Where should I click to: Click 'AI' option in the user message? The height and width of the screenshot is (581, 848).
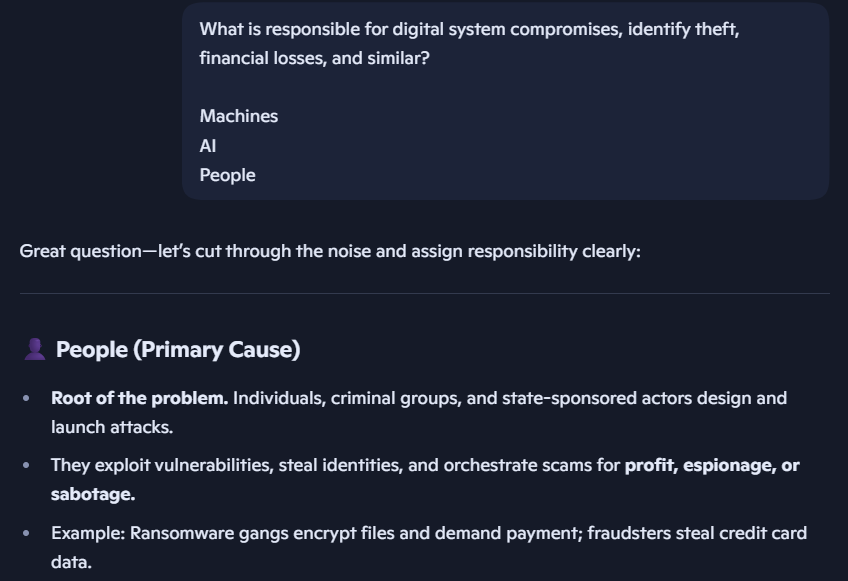click(x=208, y=146)
